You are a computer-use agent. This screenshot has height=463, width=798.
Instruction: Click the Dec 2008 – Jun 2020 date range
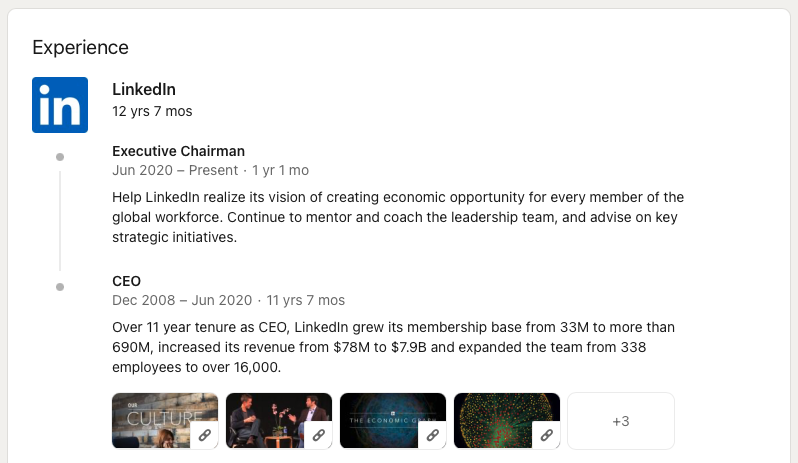(184, 300)
